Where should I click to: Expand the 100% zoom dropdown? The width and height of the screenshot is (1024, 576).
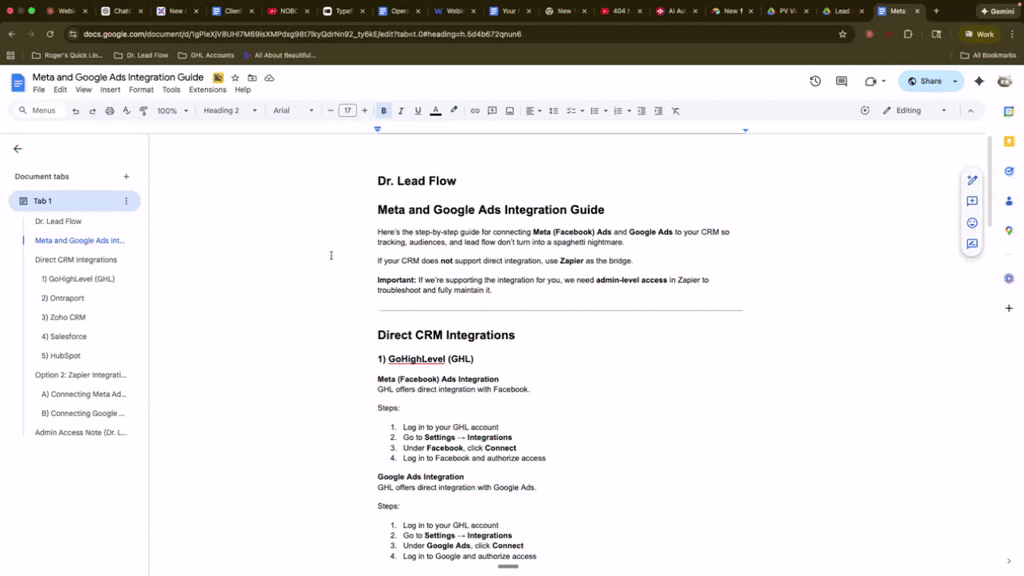click(170, 111)
